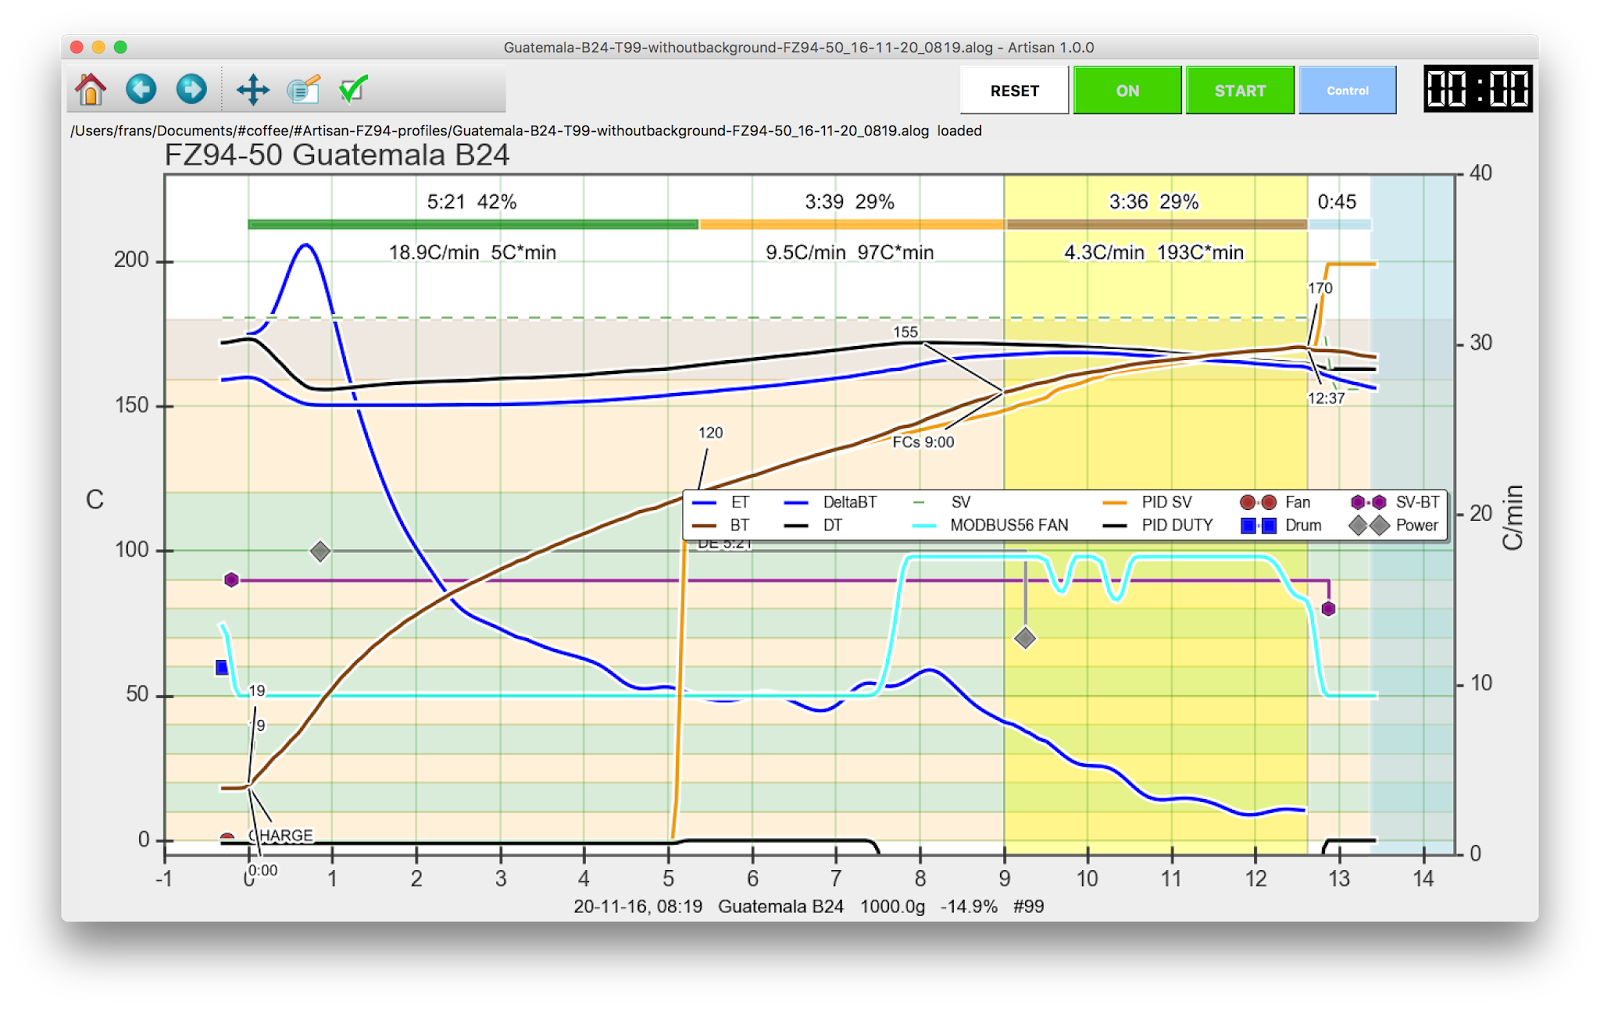Click the grey Power diamond after minute 9
The height and width of the screenshot is (1009, 1600).
point(1025,638)
